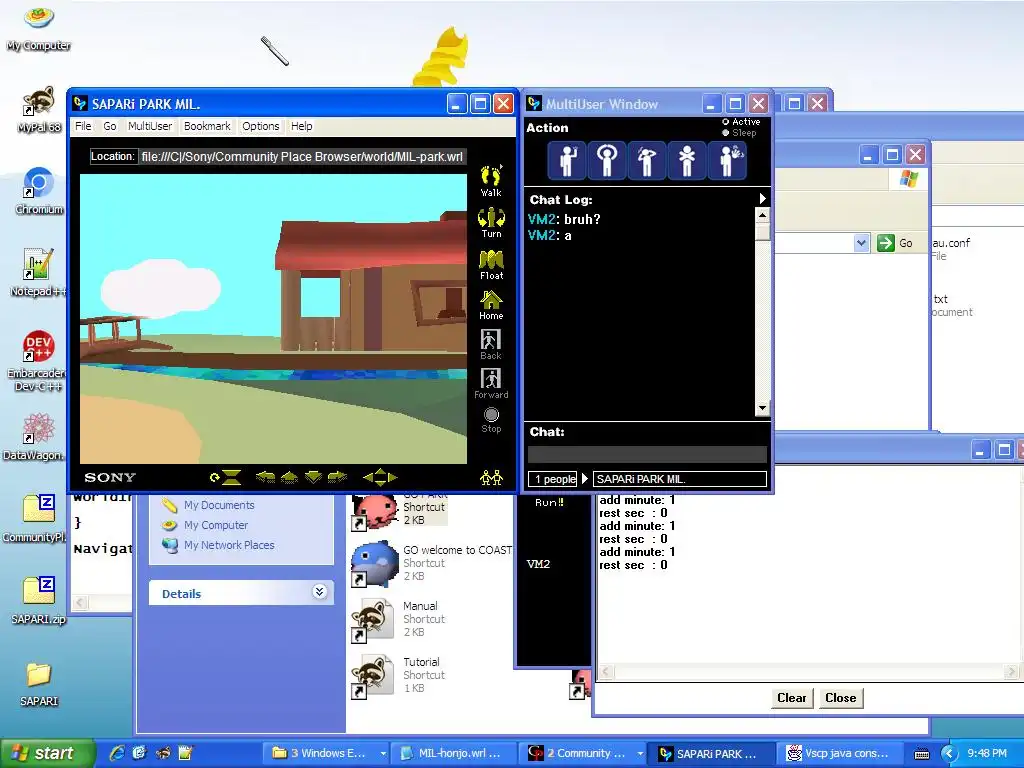This screenshot has width=1024, height=768.
Task: Select the Active status radio button
Action: click(x=726, y=122)
